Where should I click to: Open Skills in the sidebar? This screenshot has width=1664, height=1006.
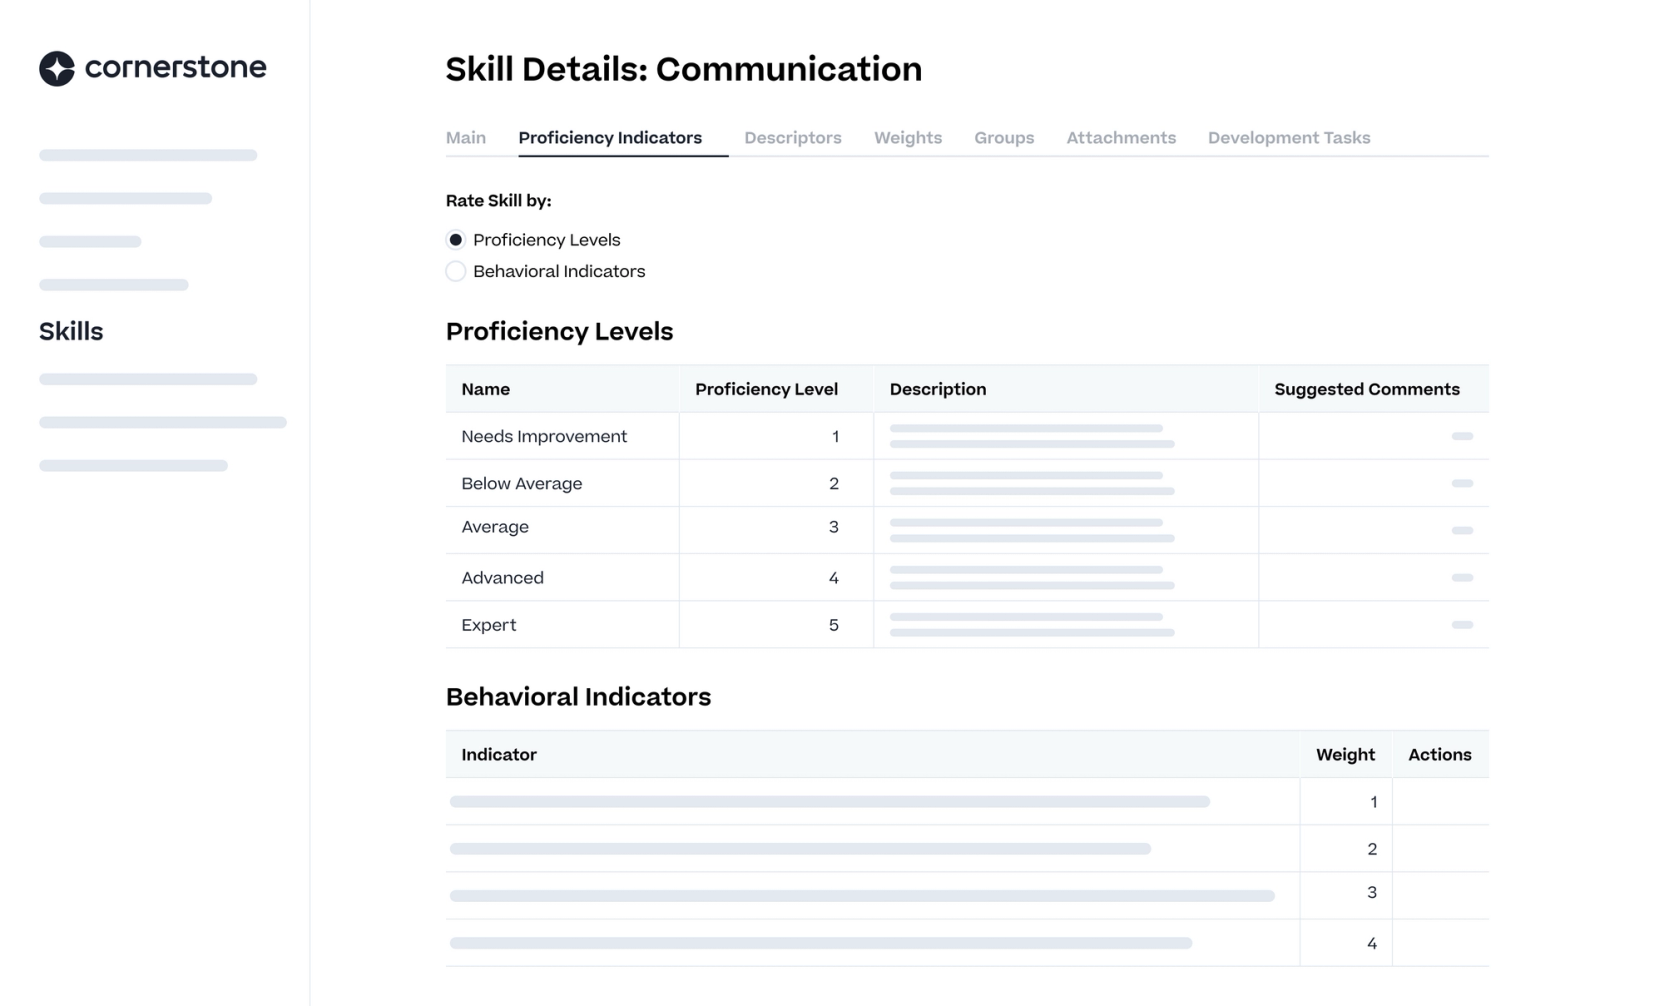(71, 332)
